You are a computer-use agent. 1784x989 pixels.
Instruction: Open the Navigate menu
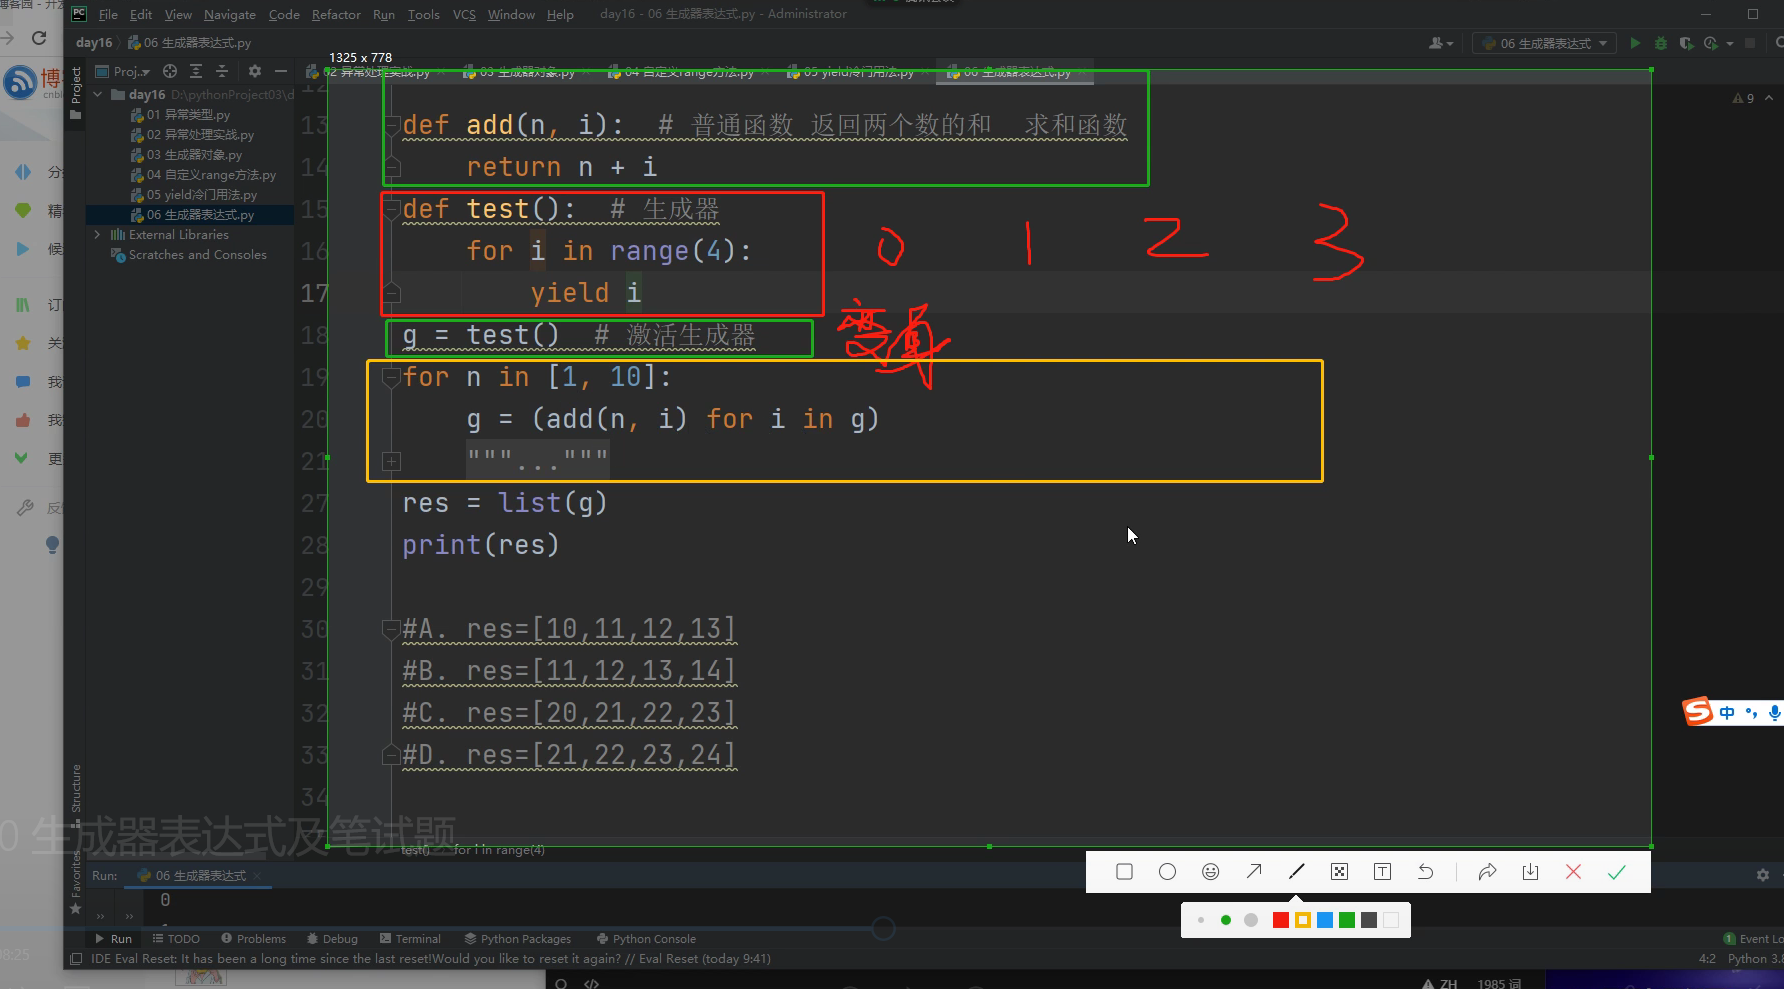[230, 14]
